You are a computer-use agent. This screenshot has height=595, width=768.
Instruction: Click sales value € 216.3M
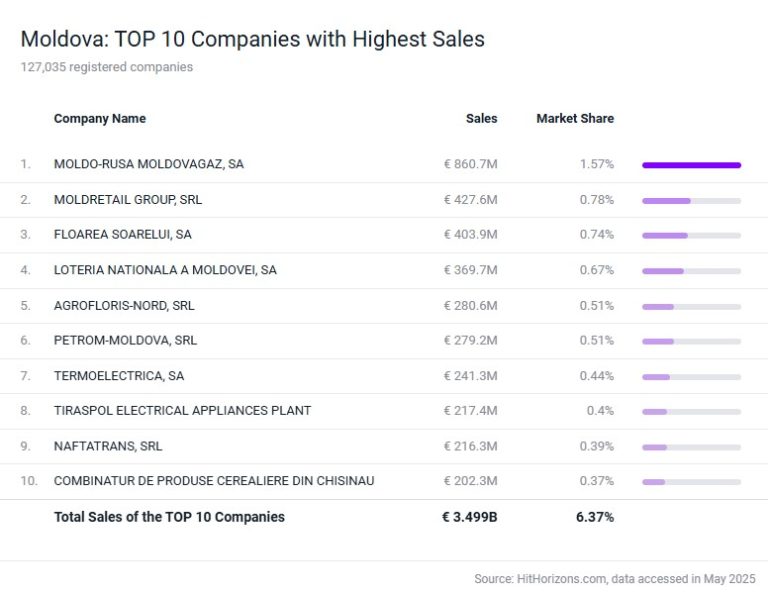pos(470,446)
